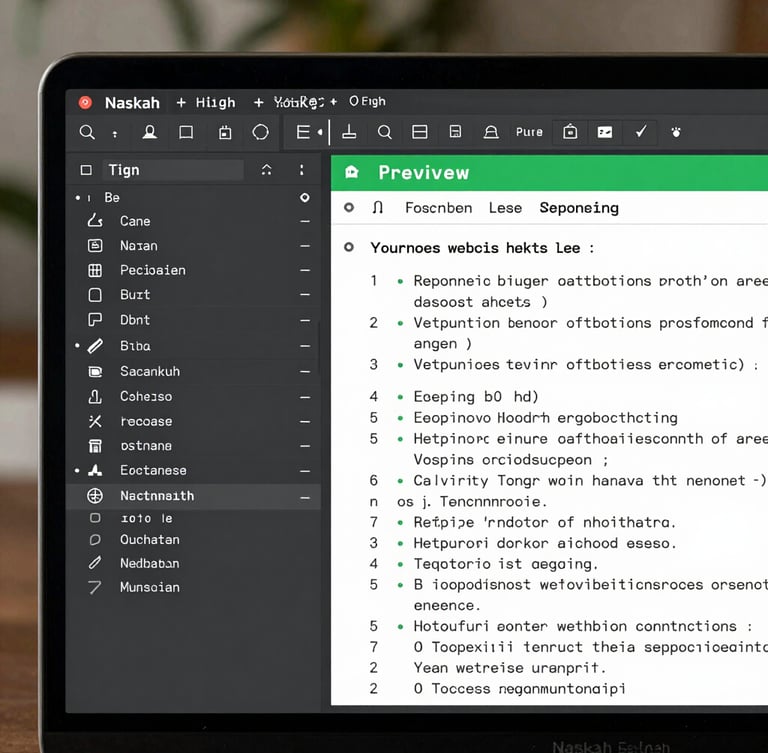Click the Pure label in the toolbar

(x=529, y=132)
